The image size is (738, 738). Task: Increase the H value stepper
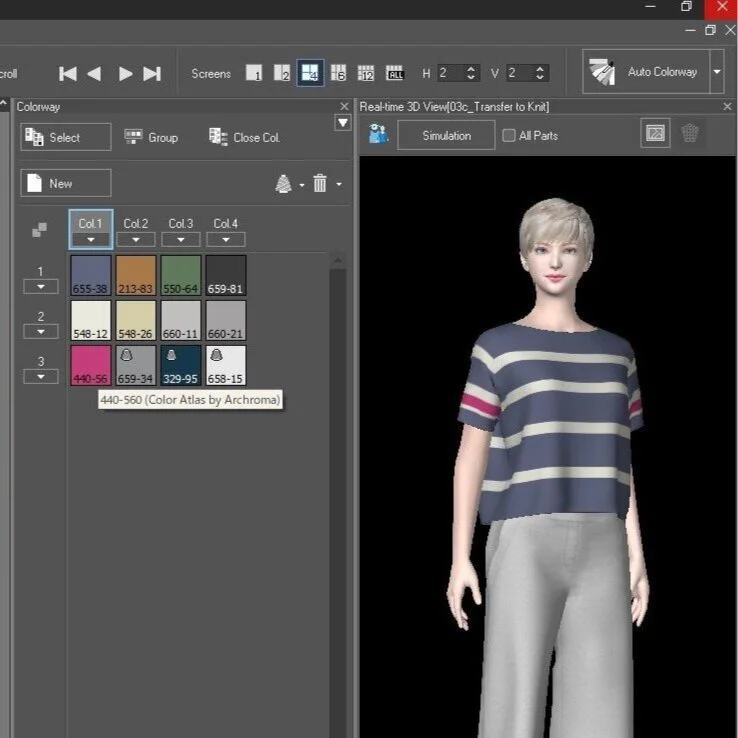[471, 69]
